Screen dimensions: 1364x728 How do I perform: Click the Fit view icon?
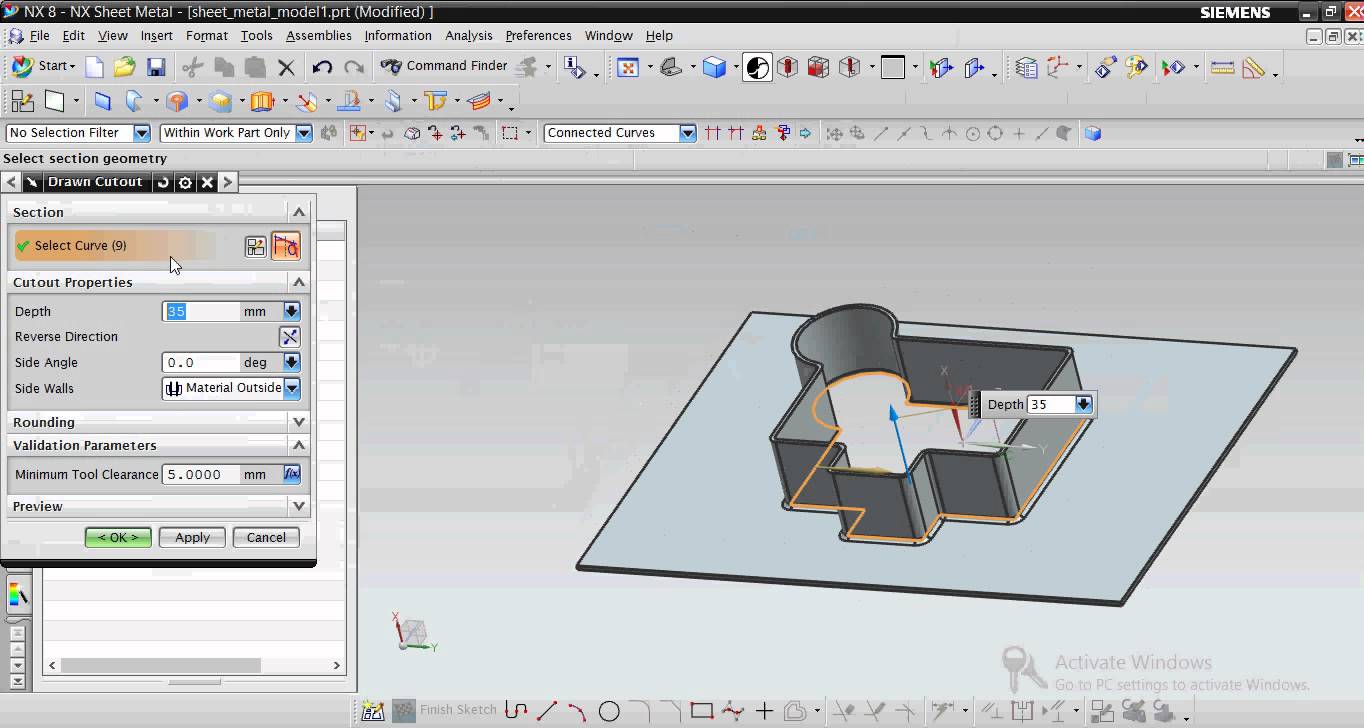pos(627,67)
